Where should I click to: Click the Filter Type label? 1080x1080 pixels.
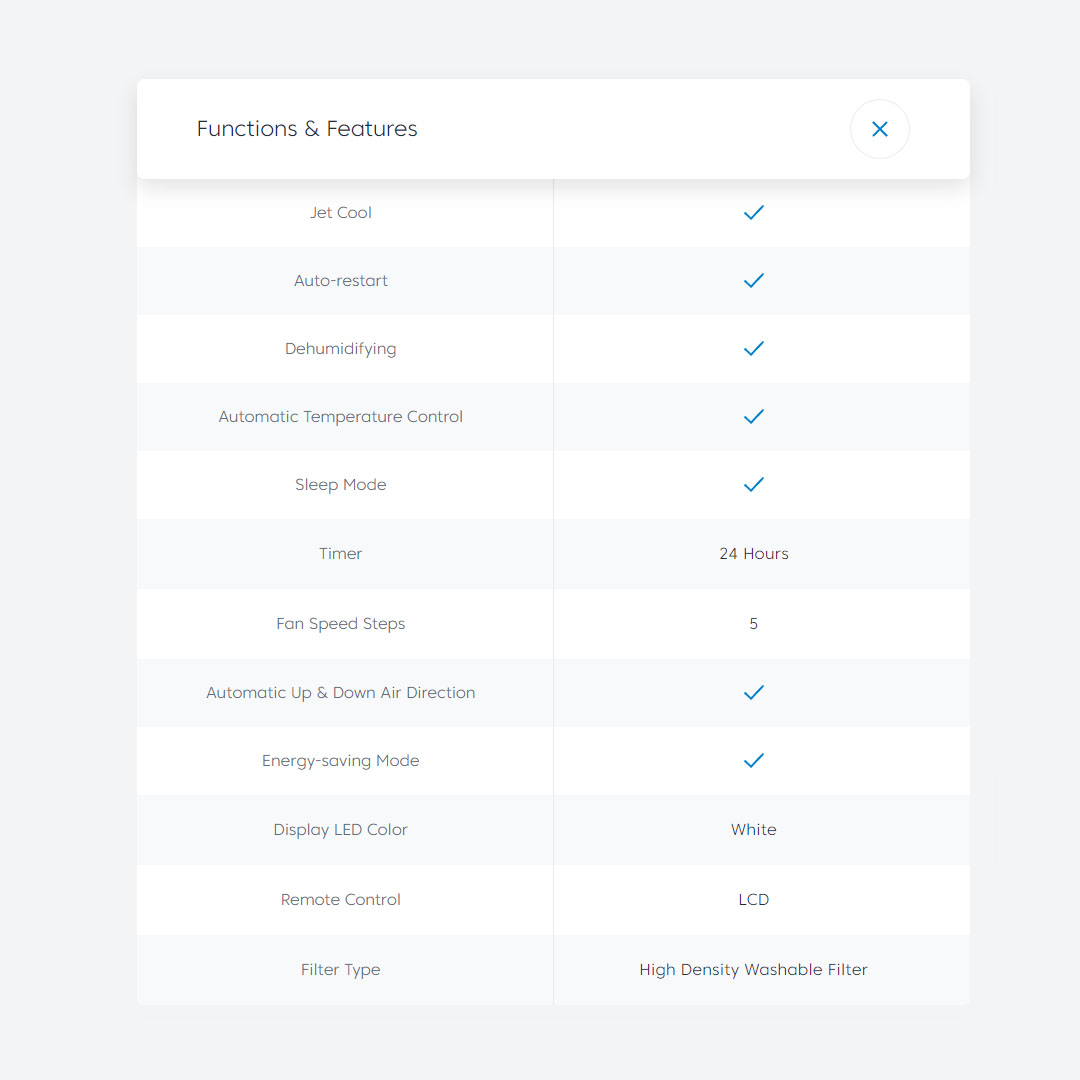point(340,969)
